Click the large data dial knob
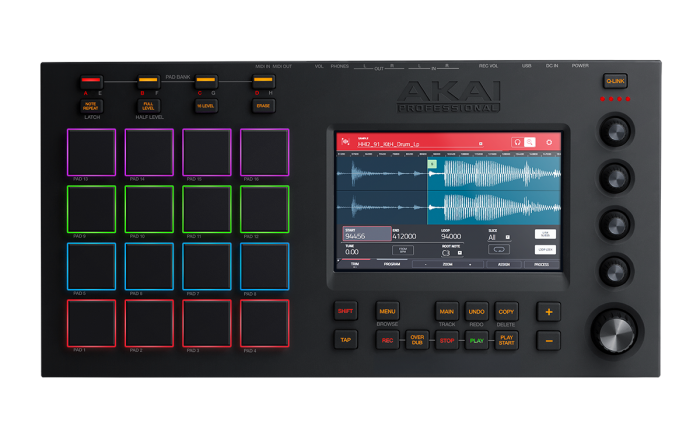This screenshot has width=700, height=438. click(617, 332)
